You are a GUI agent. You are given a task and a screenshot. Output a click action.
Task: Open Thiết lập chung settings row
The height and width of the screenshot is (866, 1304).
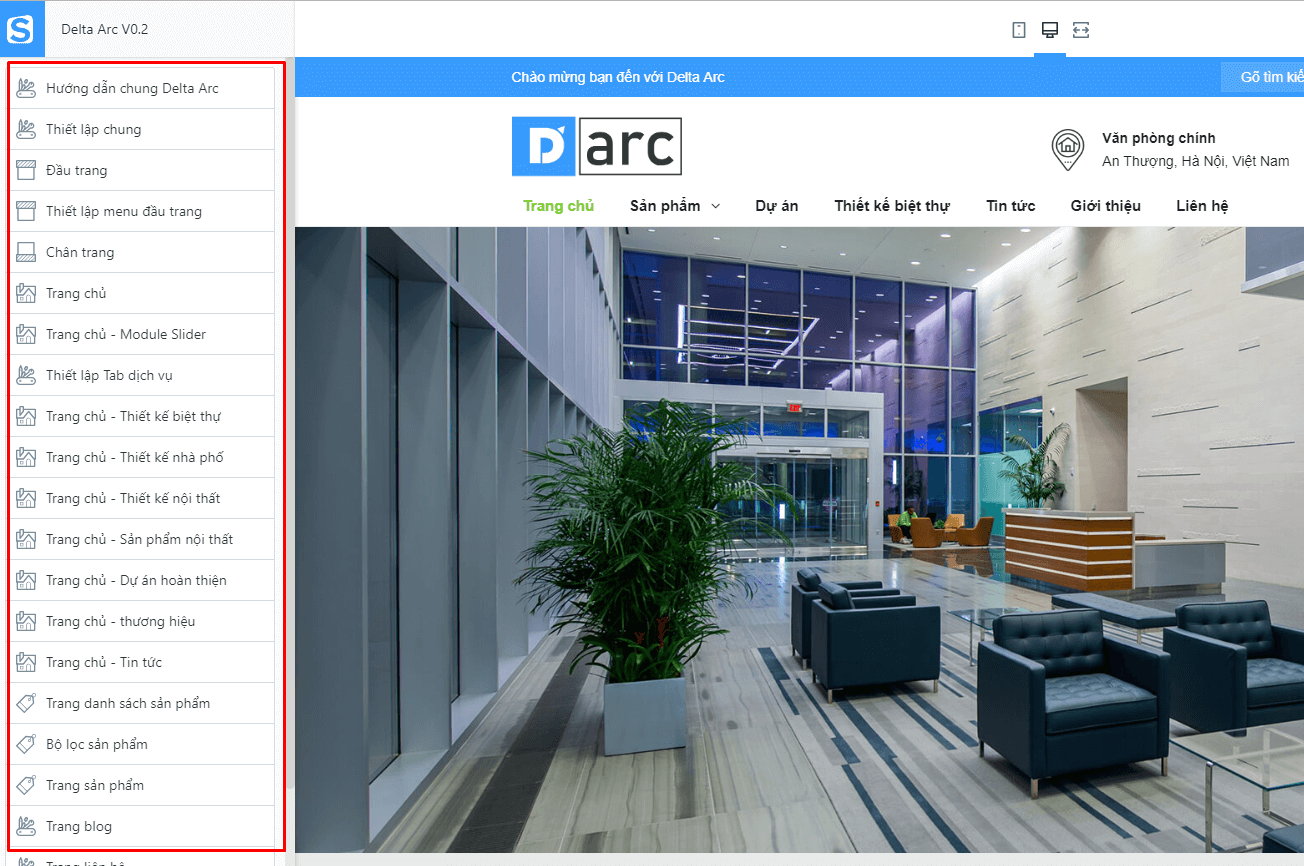coord(142,129)
